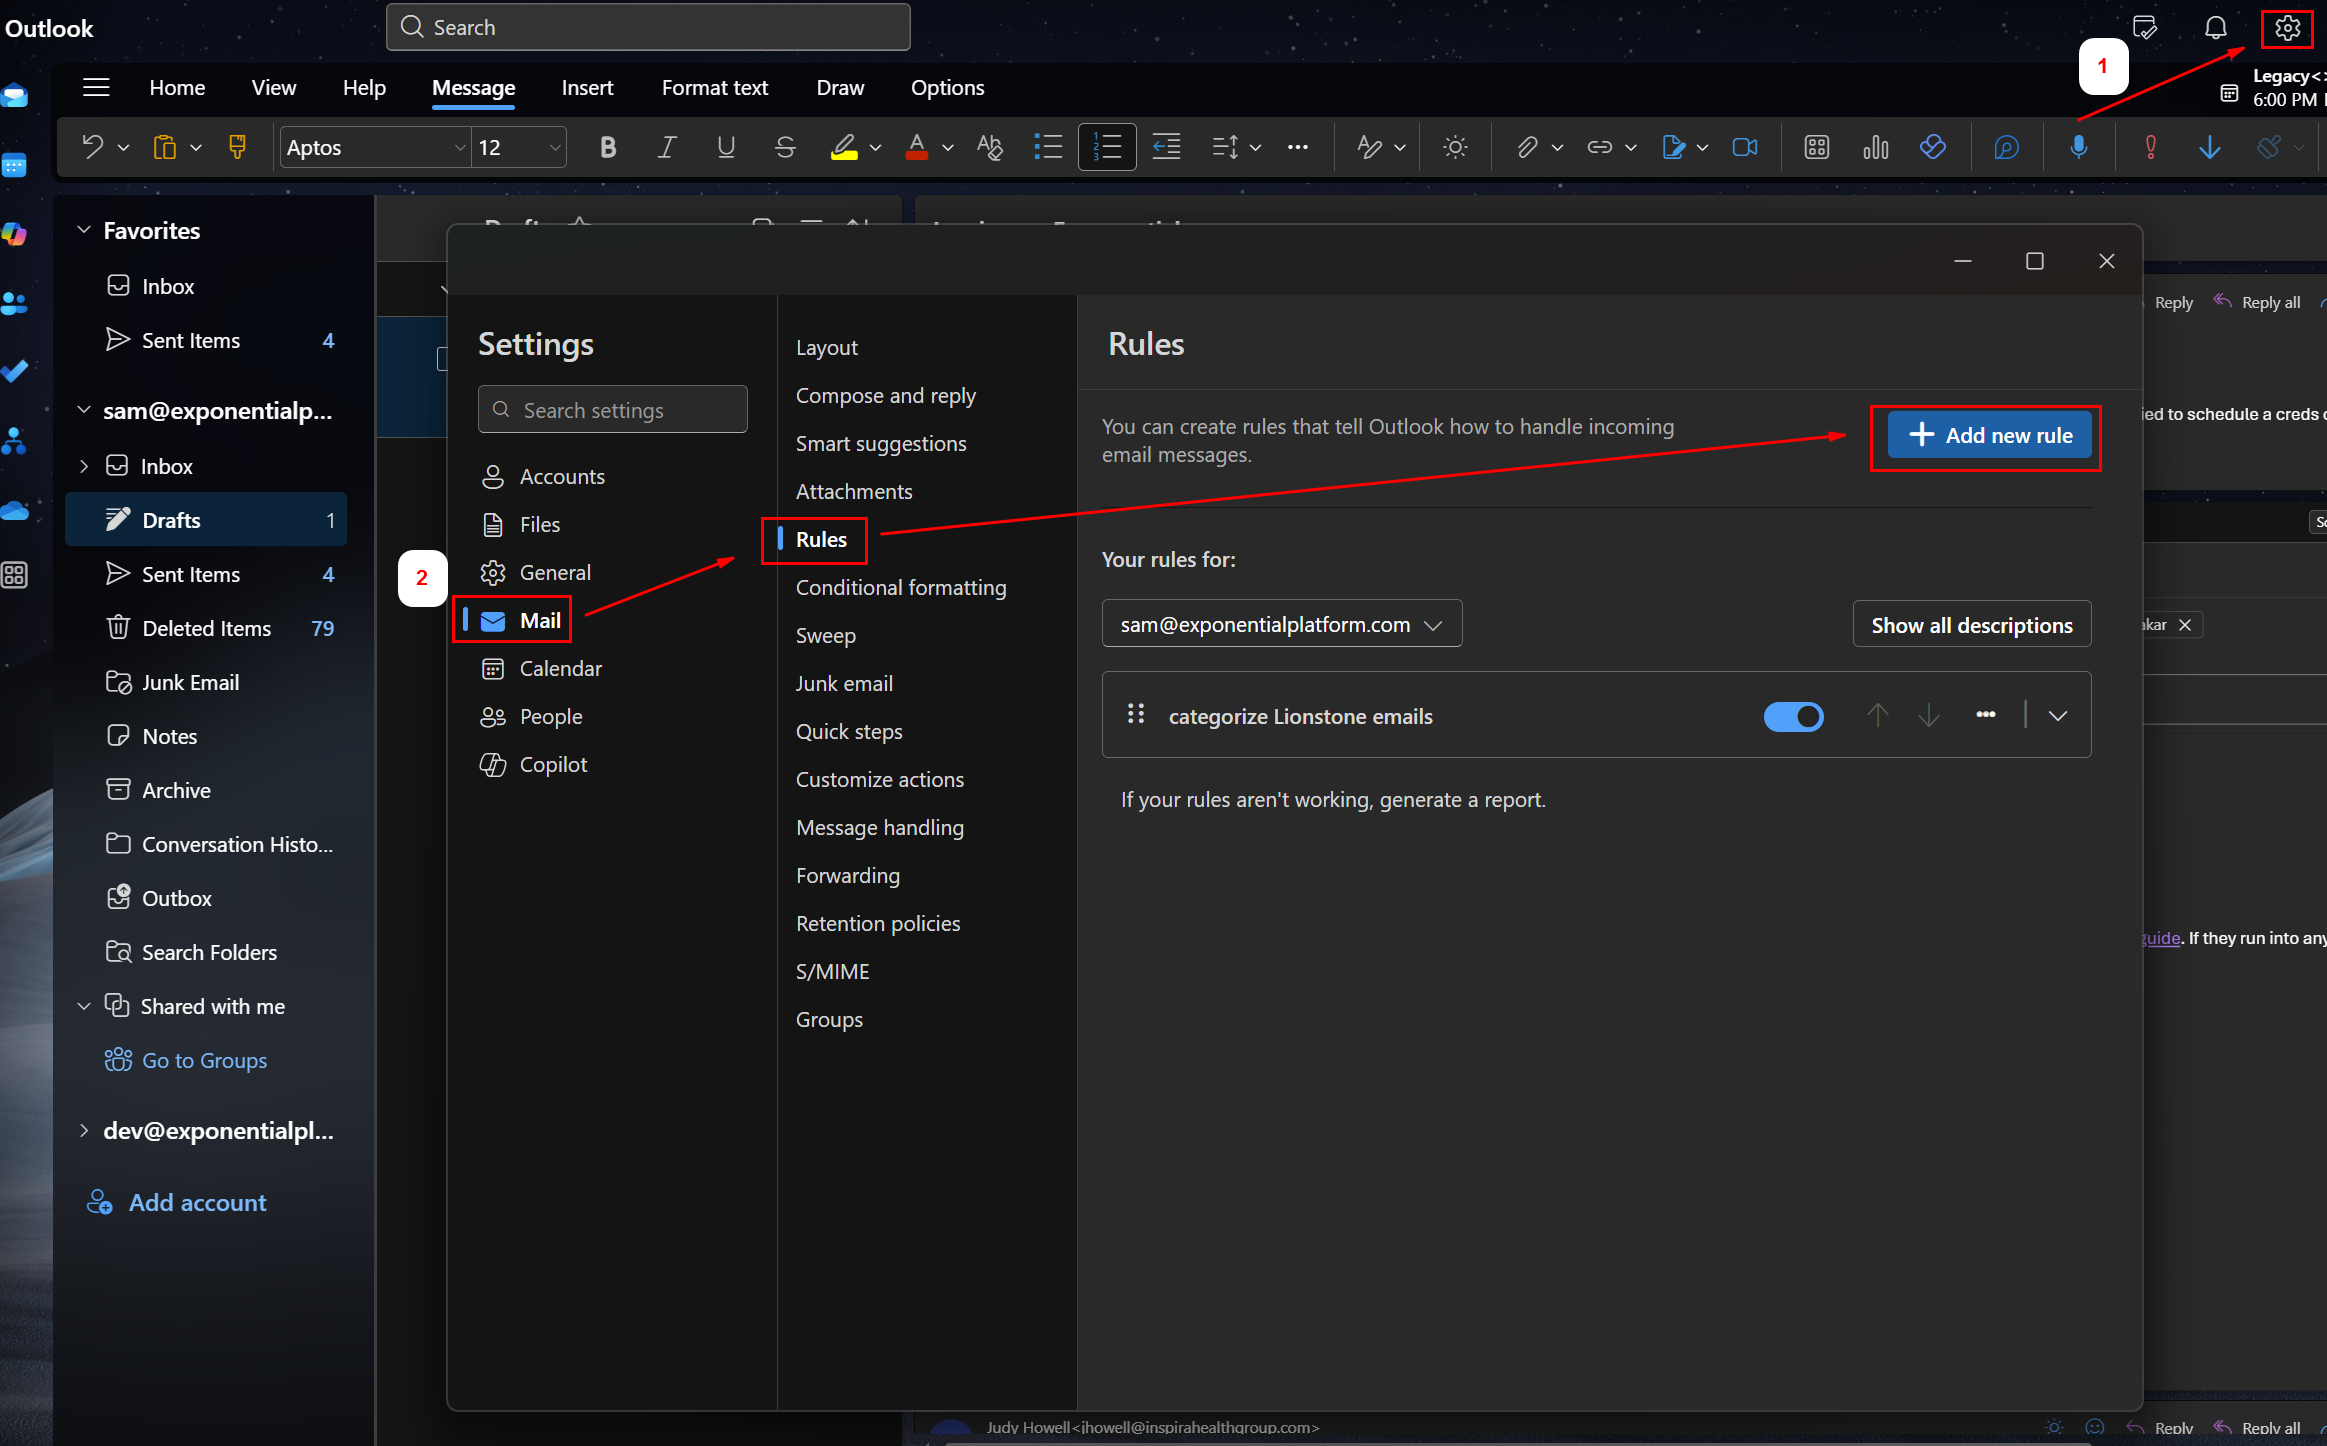Screen dimensions: 2327x1446
Task: Open the notifications bell icon
Action: click(2215, 28)
